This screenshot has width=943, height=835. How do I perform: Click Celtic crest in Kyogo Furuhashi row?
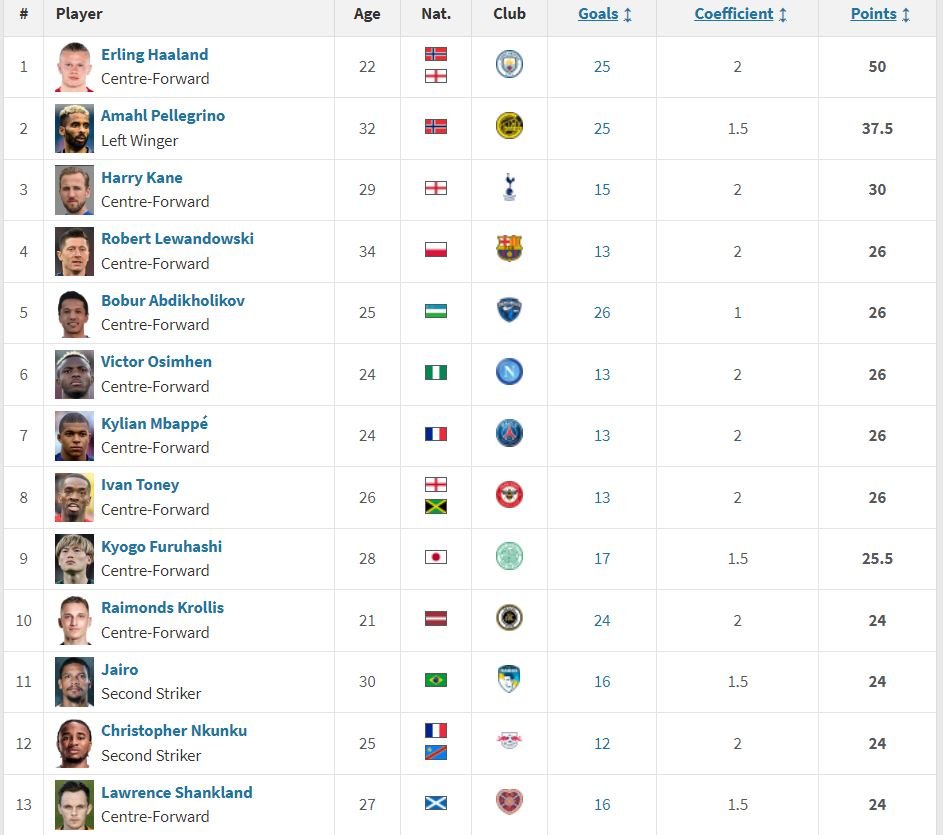(x=509, y=557)
